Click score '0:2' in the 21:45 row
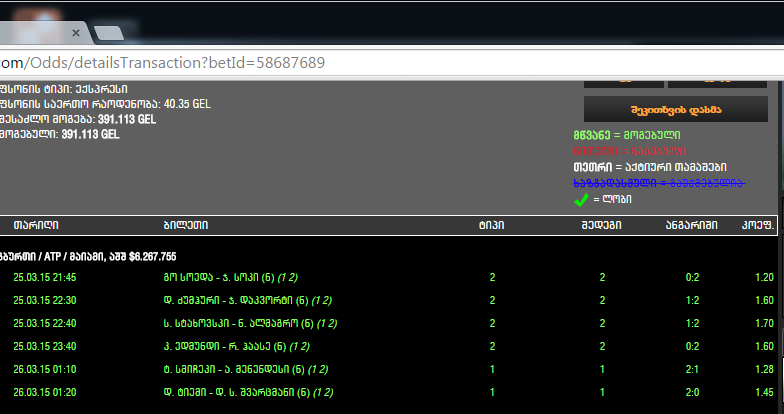The image size is (784, 414). 692,277
